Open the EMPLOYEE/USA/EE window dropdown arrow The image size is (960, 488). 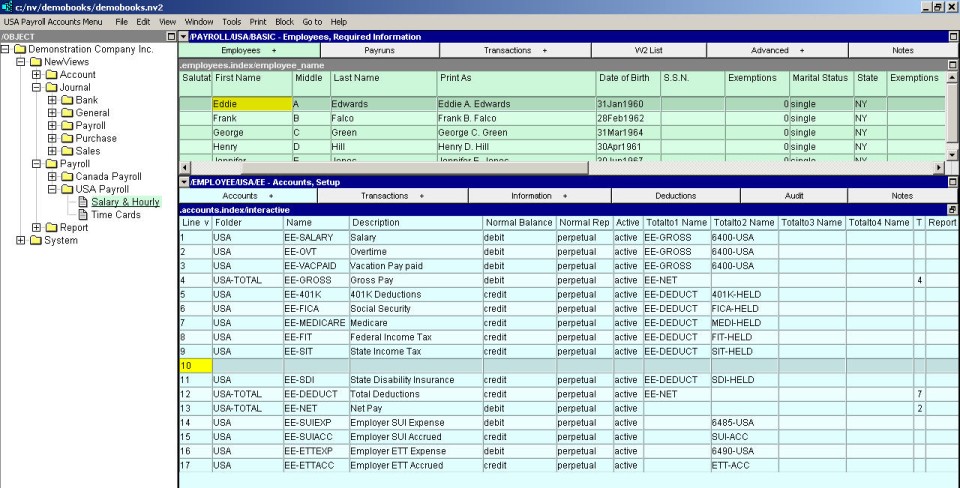click(183, 181)
